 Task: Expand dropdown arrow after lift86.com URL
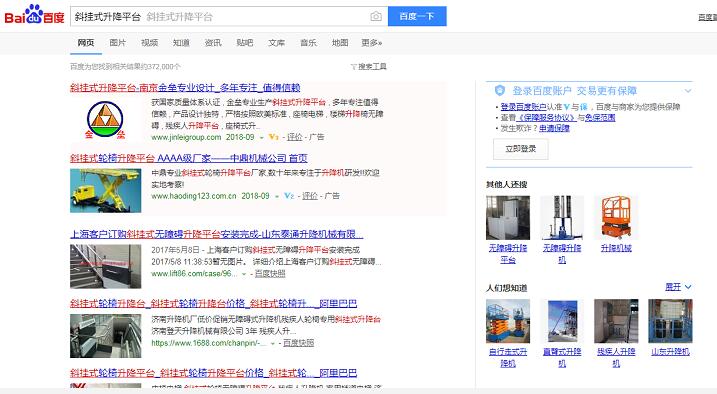(x=244, y=274)
